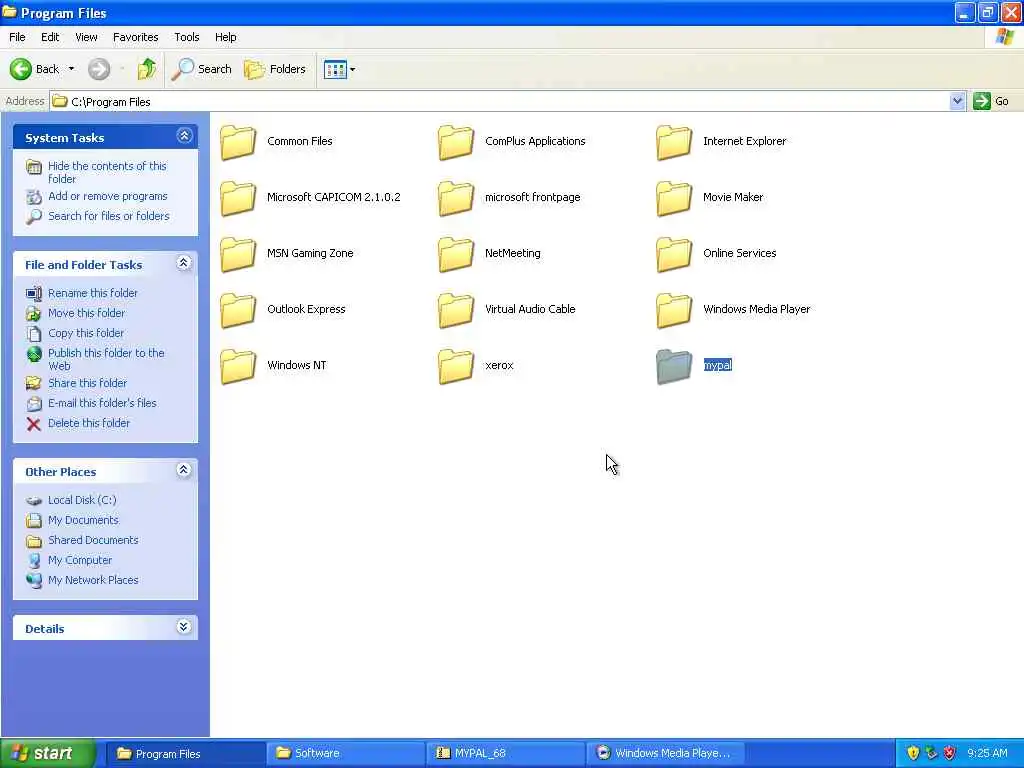Select the Outlook Express folder icon
The image size is (1024, 768).
238,310
